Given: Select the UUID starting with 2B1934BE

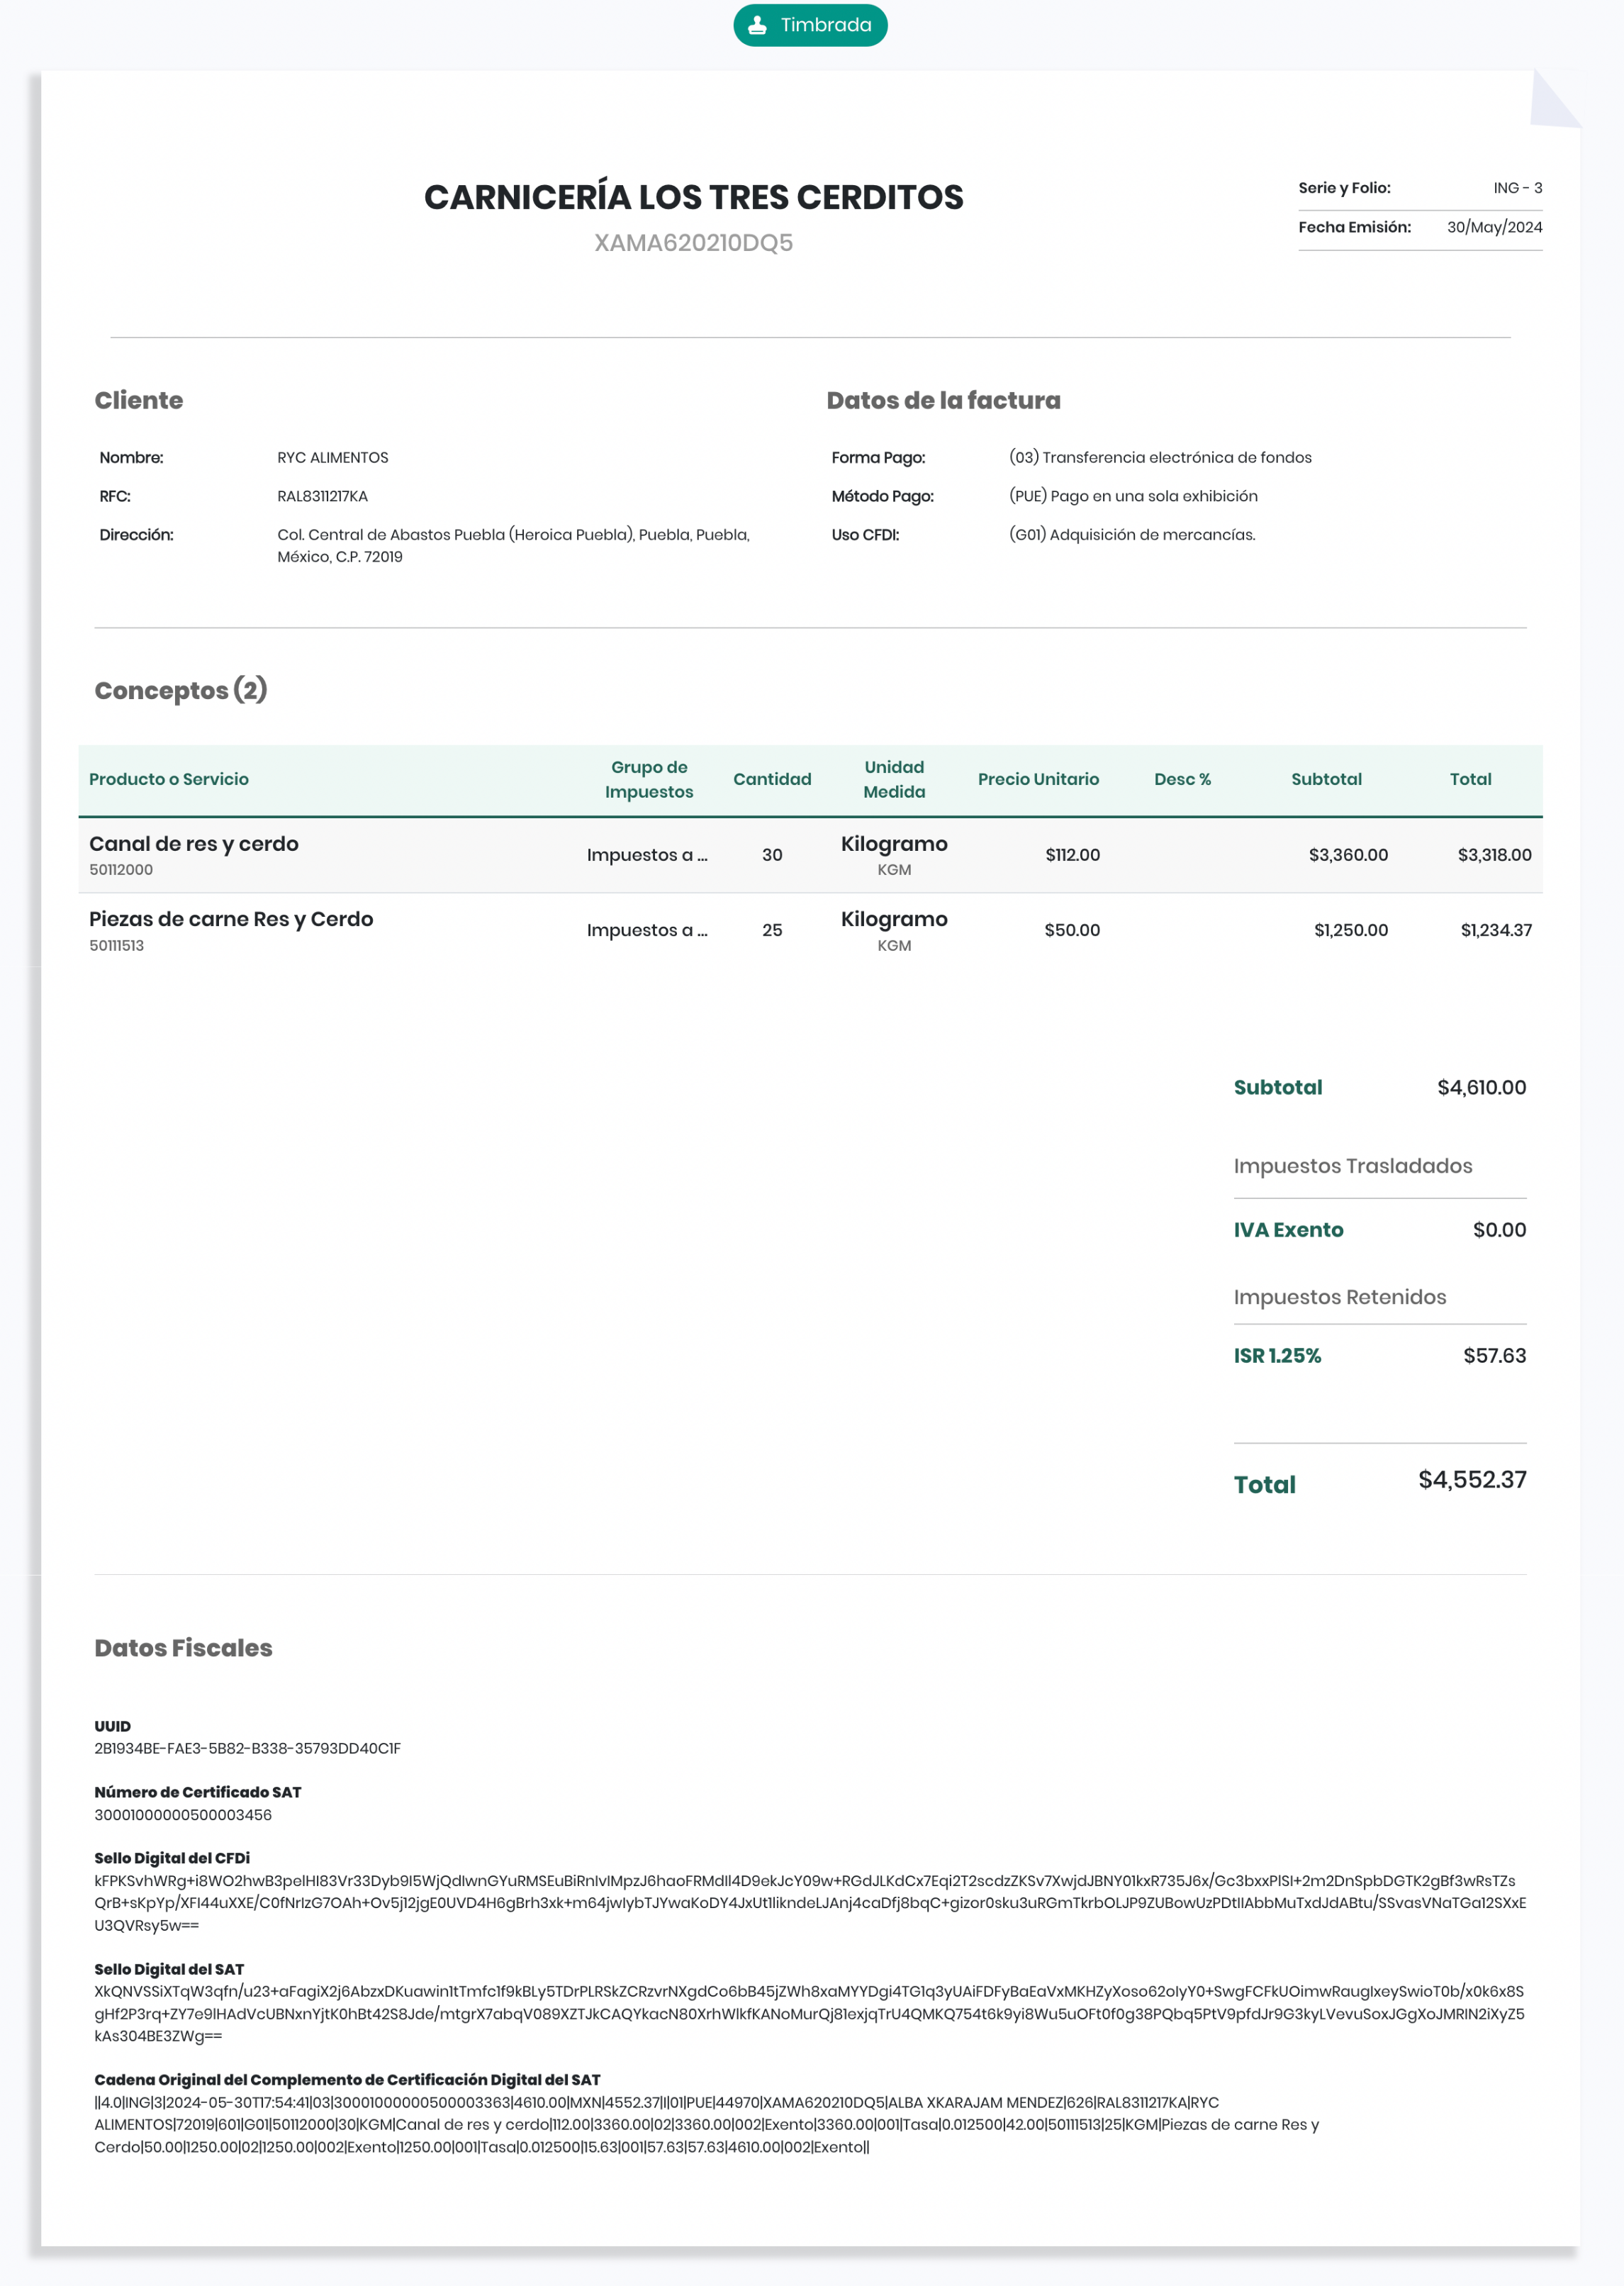Looking at the screenshot, I should [x=247, y=1749].
